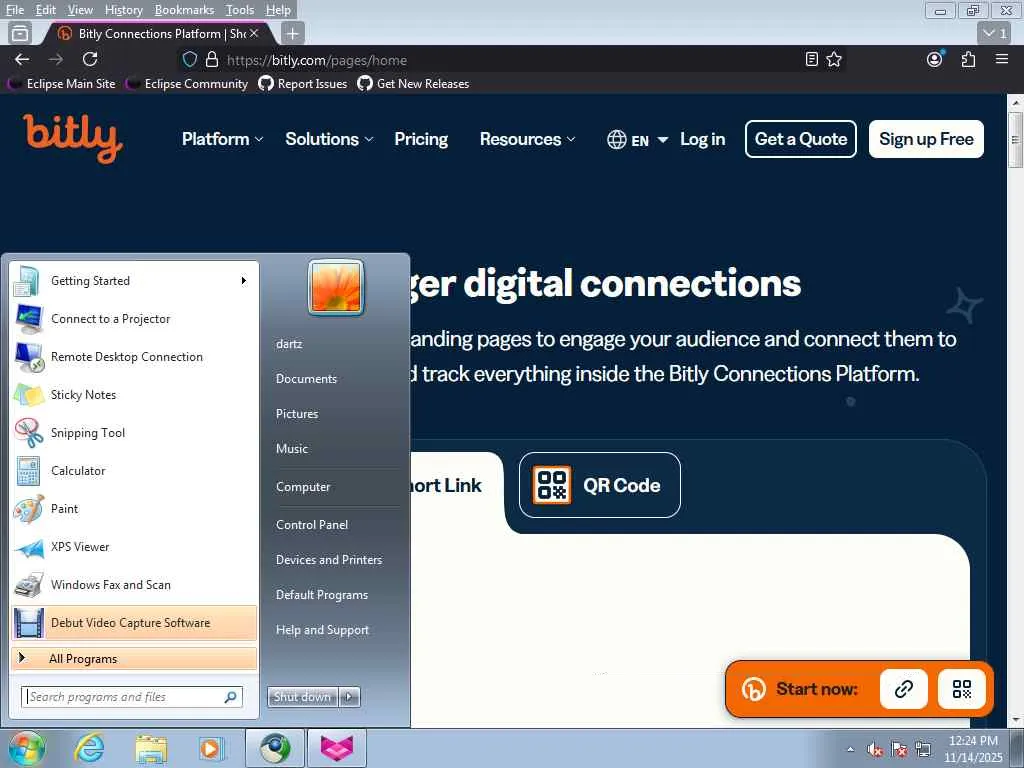
Task: Show hidden tray icons arrow
Action: (x=850, y=749)
